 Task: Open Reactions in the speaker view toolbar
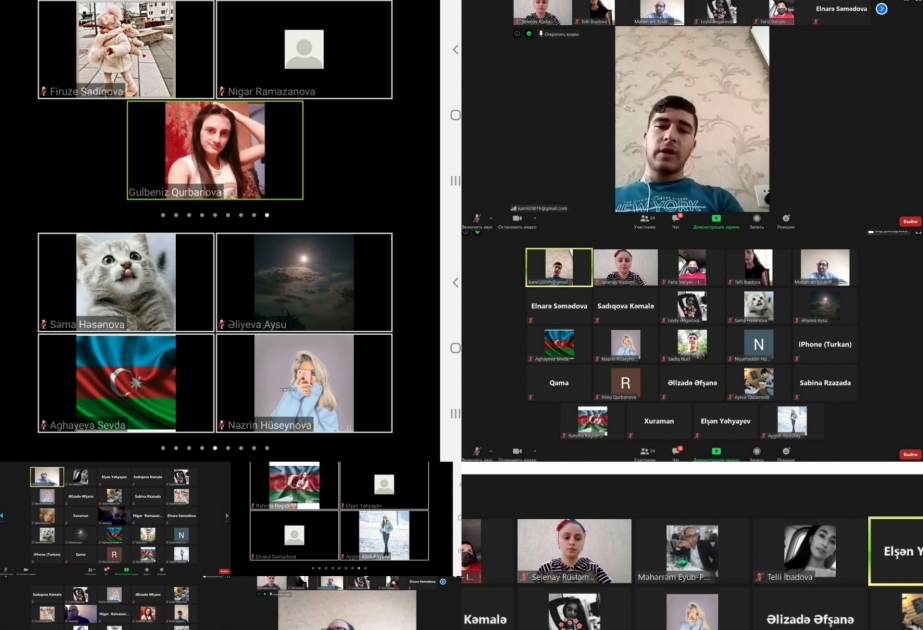(x=786, y=221)
